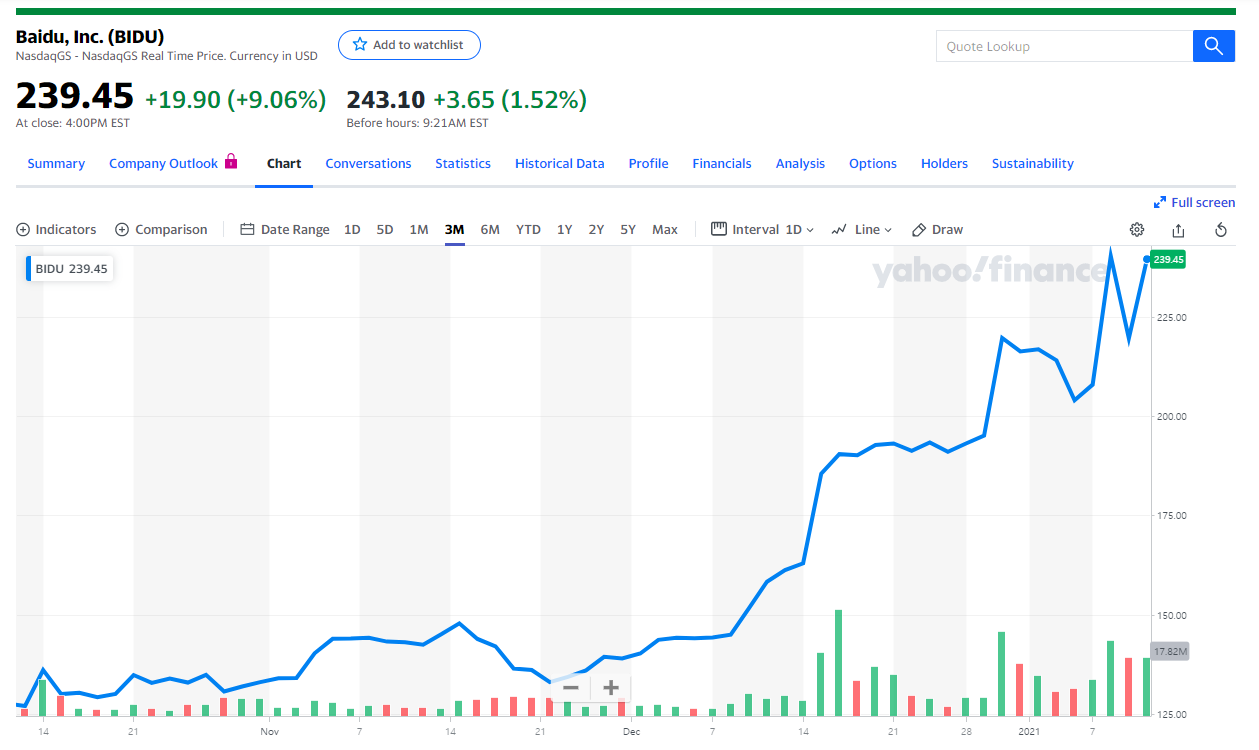Viewport: 1259px width, 750px height.
Task: Click the +19.90 (+9.06%) change value
Action: point(236,100)
